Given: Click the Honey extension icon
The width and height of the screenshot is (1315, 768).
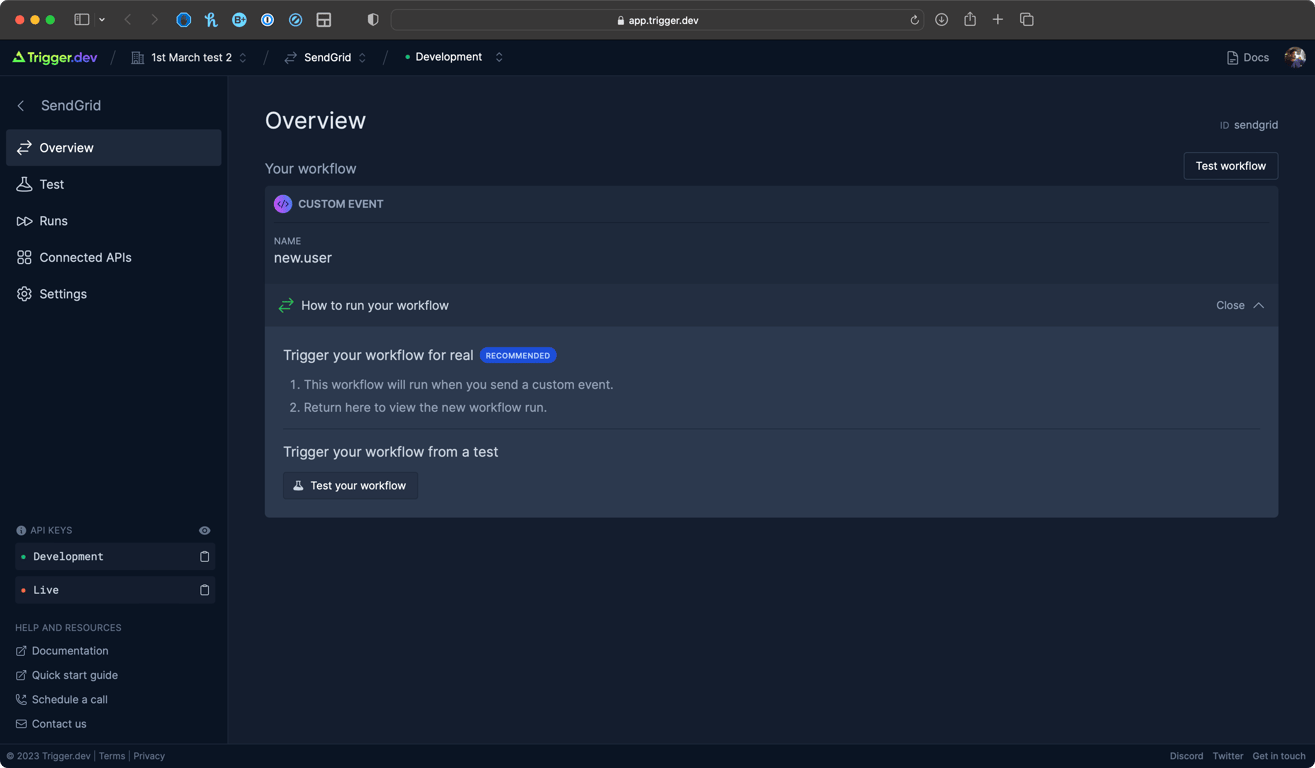Looking at the screenshot, I should click(211, 20).
